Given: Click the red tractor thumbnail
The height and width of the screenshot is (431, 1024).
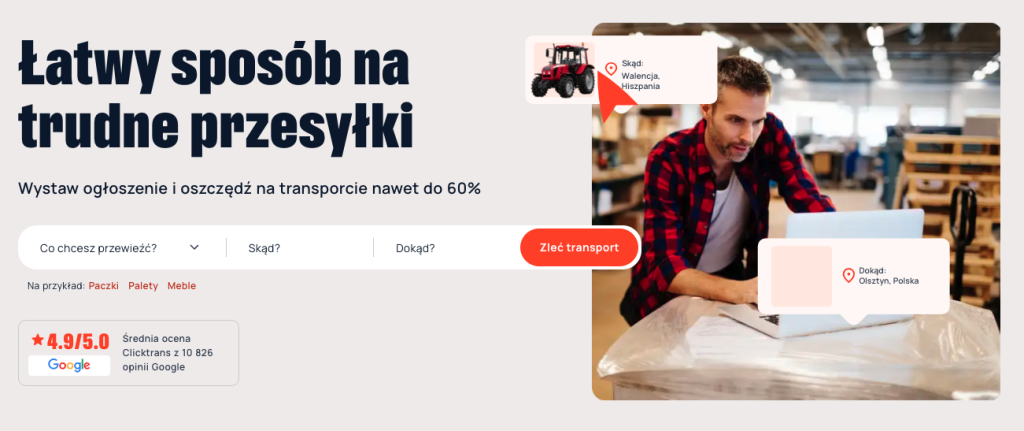Looking at the screenshot, I should click(x=564, y=70).
